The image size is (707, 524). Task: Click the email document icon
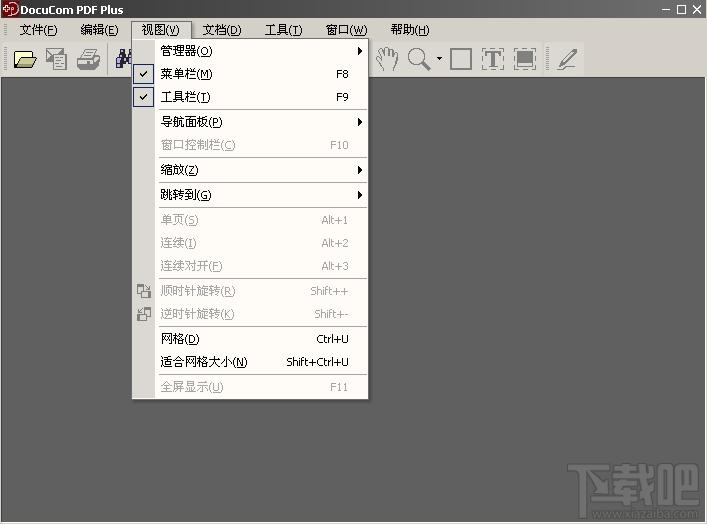click(x=57, y=60)
